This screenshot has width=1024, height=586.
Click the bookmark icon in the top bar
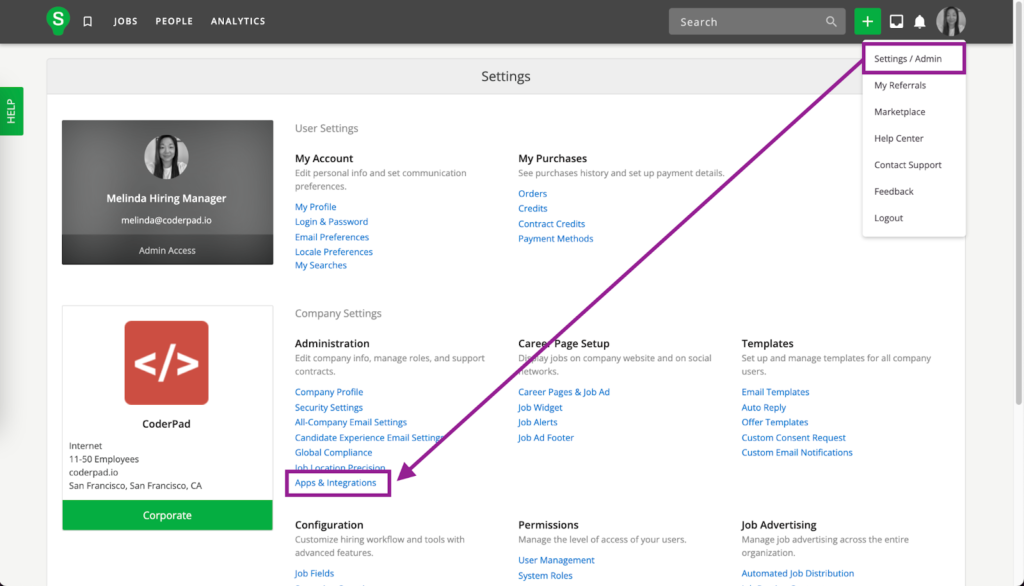coord(87,19)
